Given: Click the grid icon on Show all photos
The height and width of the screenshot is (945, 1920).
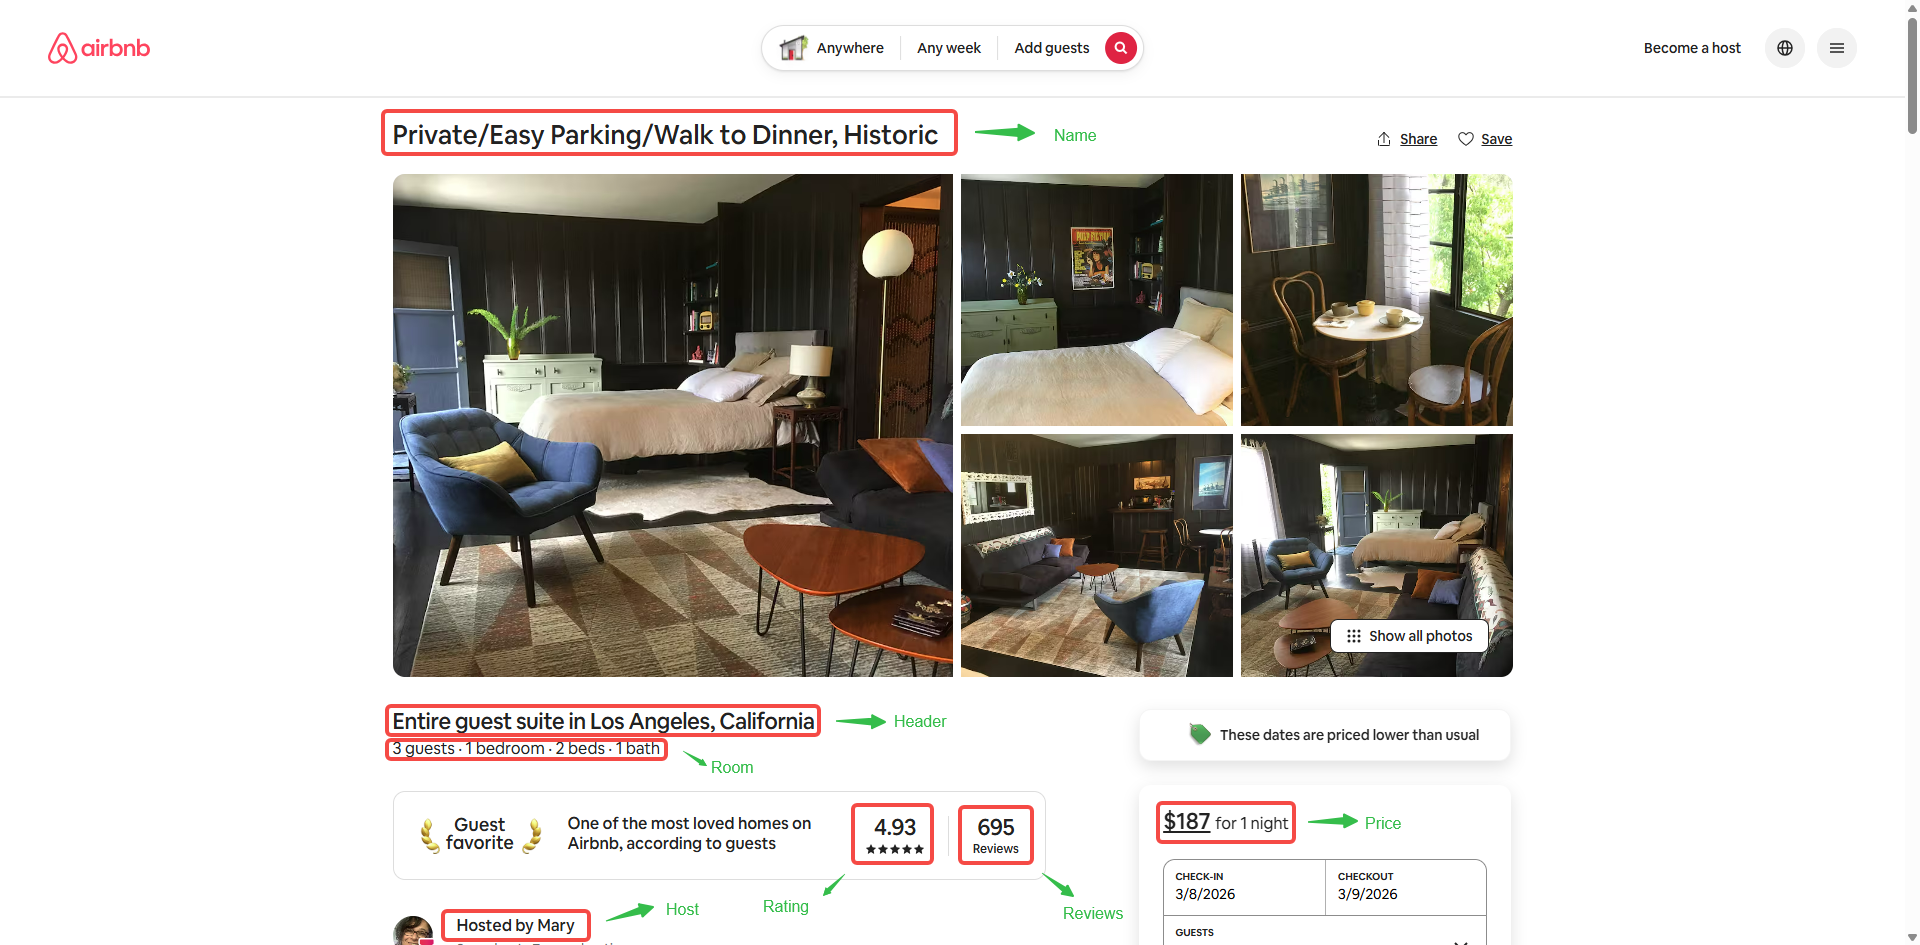Looking at the screenshot, I should point(1354,635).
